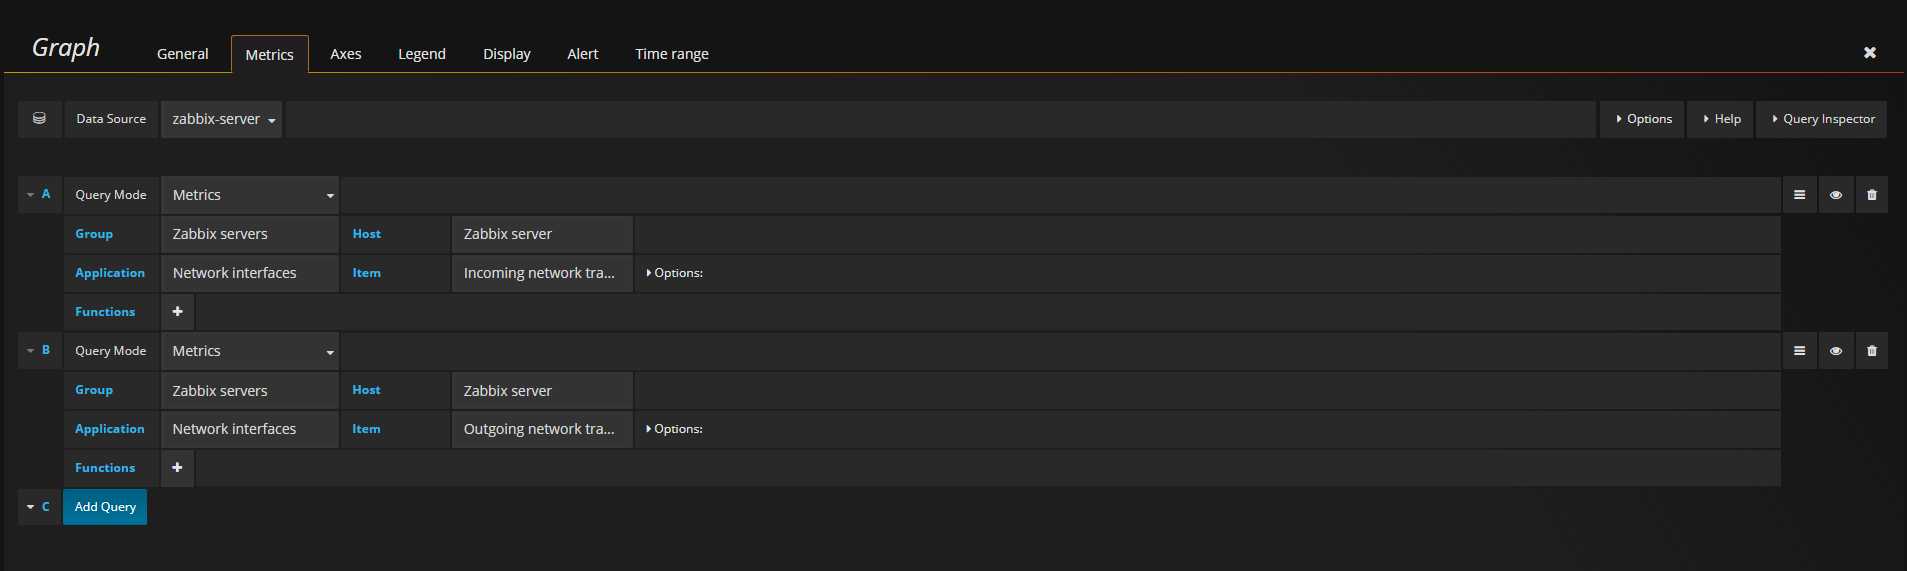Click the Data Source label
Image resolution: width=1907 pixels, height=571 pixels.
pyautogui.click(x=111, y=119)
